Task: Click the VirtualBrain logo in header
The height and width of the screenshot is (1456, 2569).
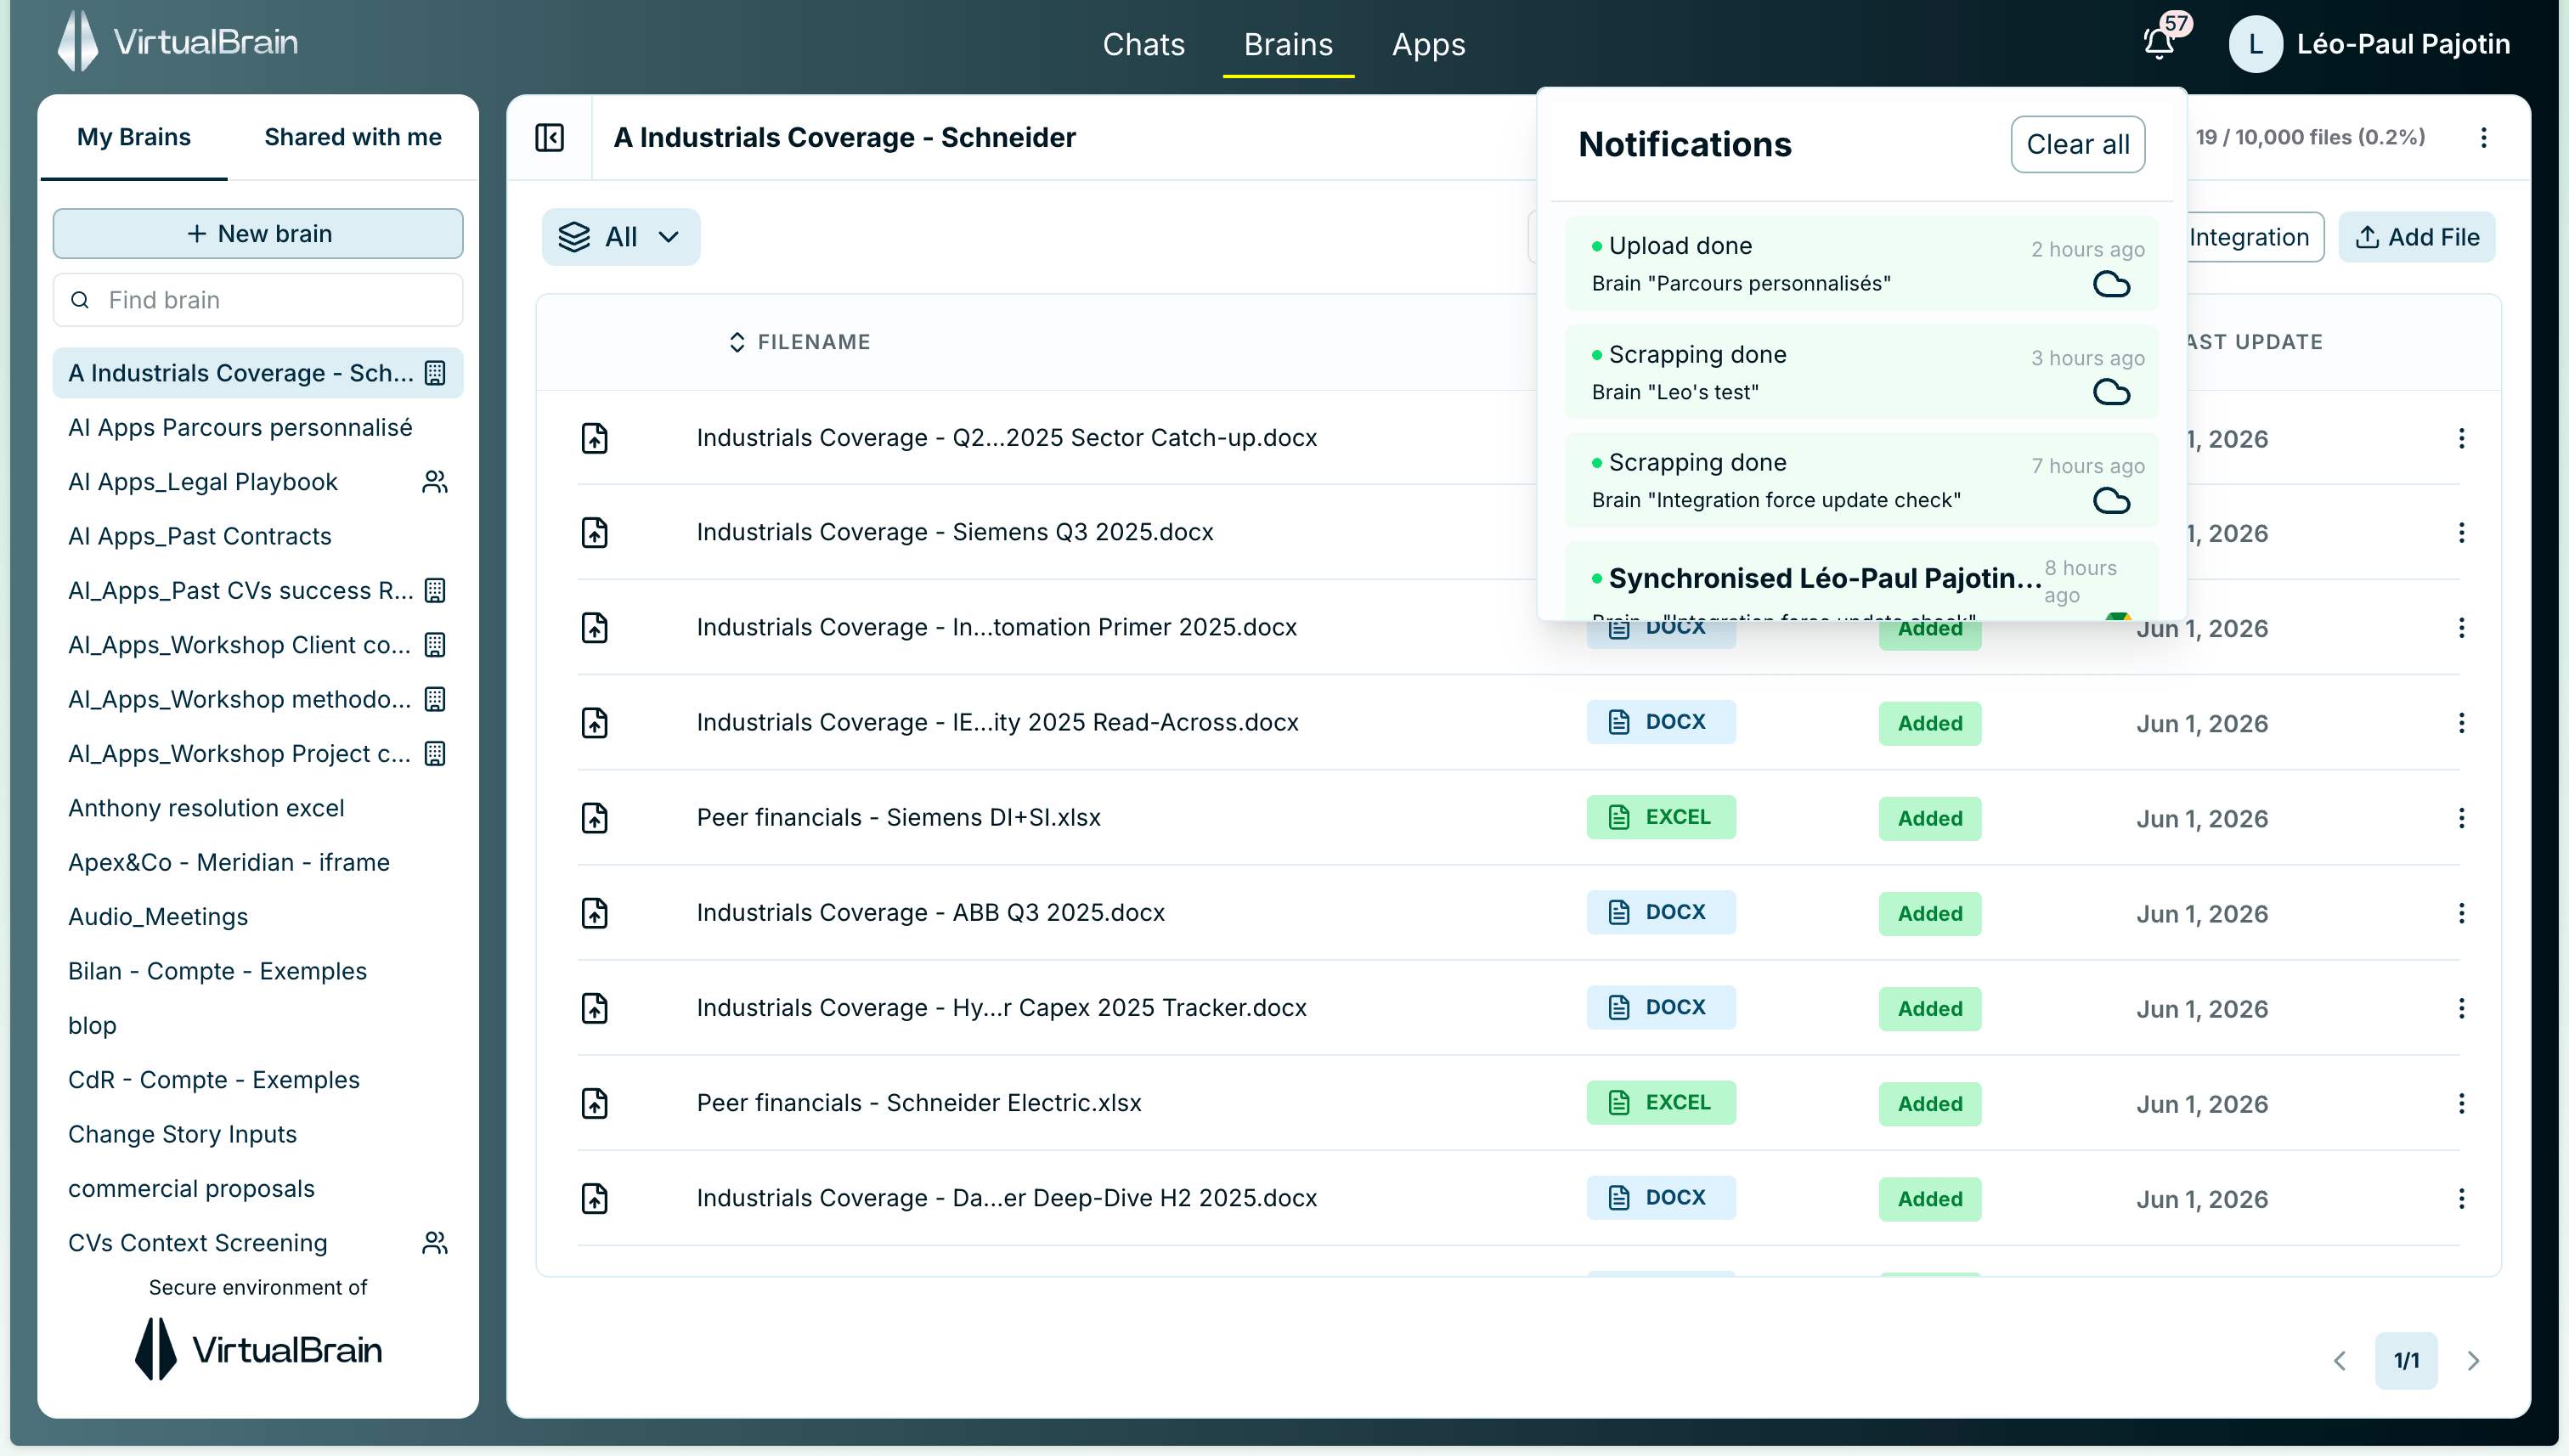Action: point(178,42)
